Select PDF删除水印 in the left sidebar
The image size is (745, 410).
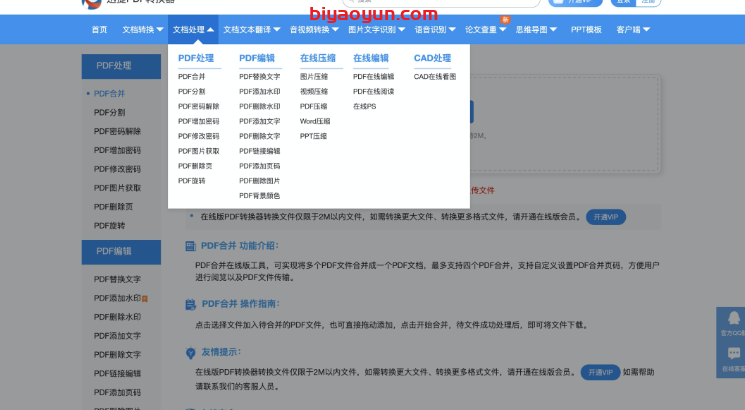click(117, 317)
